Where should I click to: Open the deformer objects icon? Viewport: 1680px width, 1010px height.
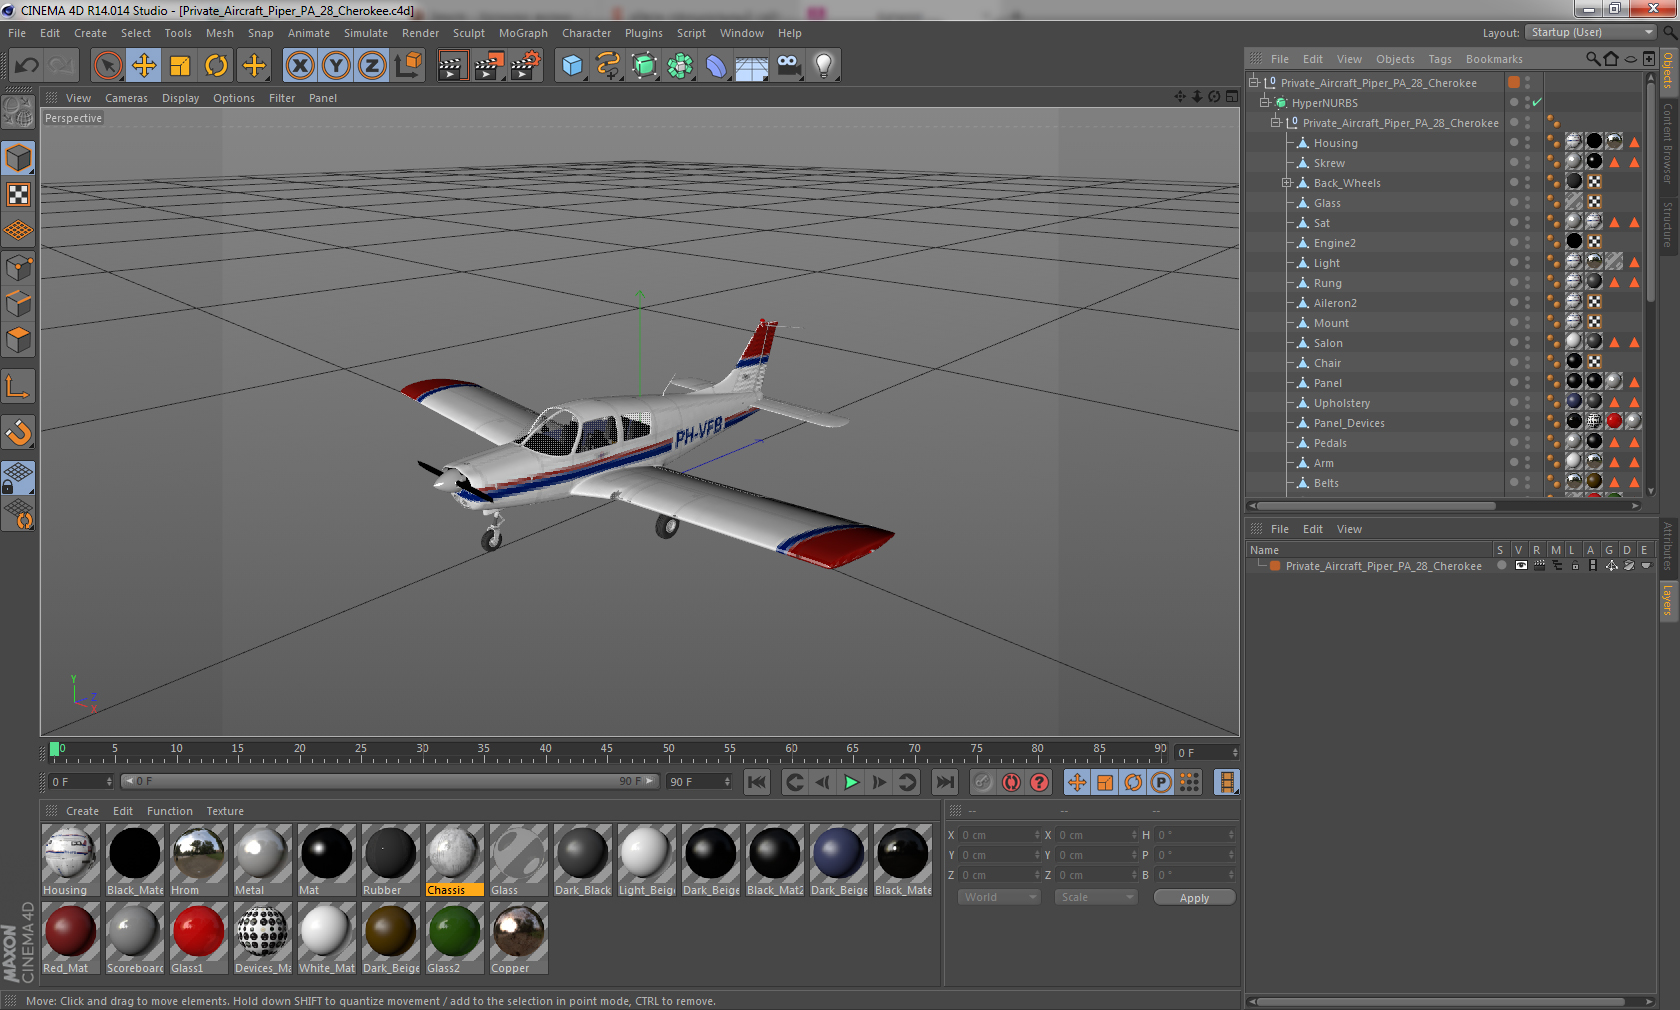point(716,66)
